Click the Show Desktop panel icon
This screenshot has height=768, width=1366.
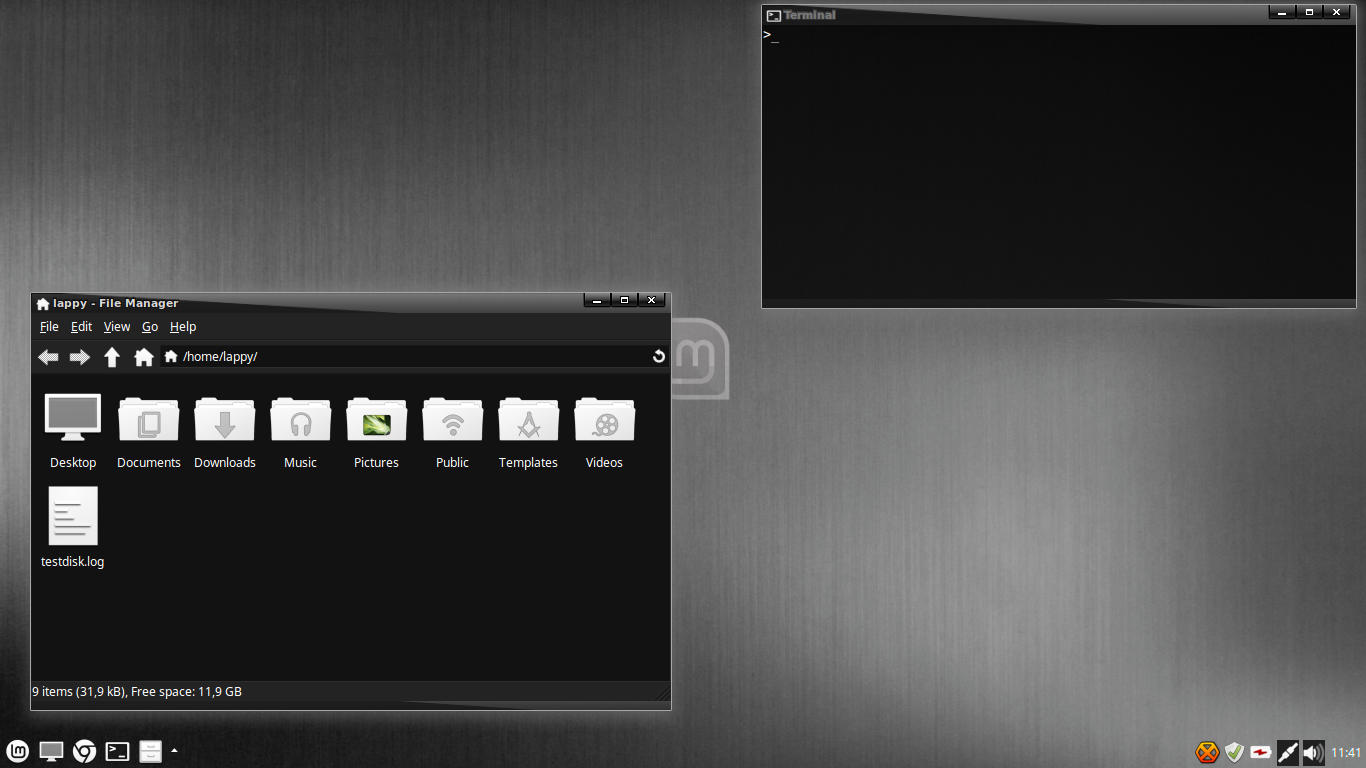(51, 751)
